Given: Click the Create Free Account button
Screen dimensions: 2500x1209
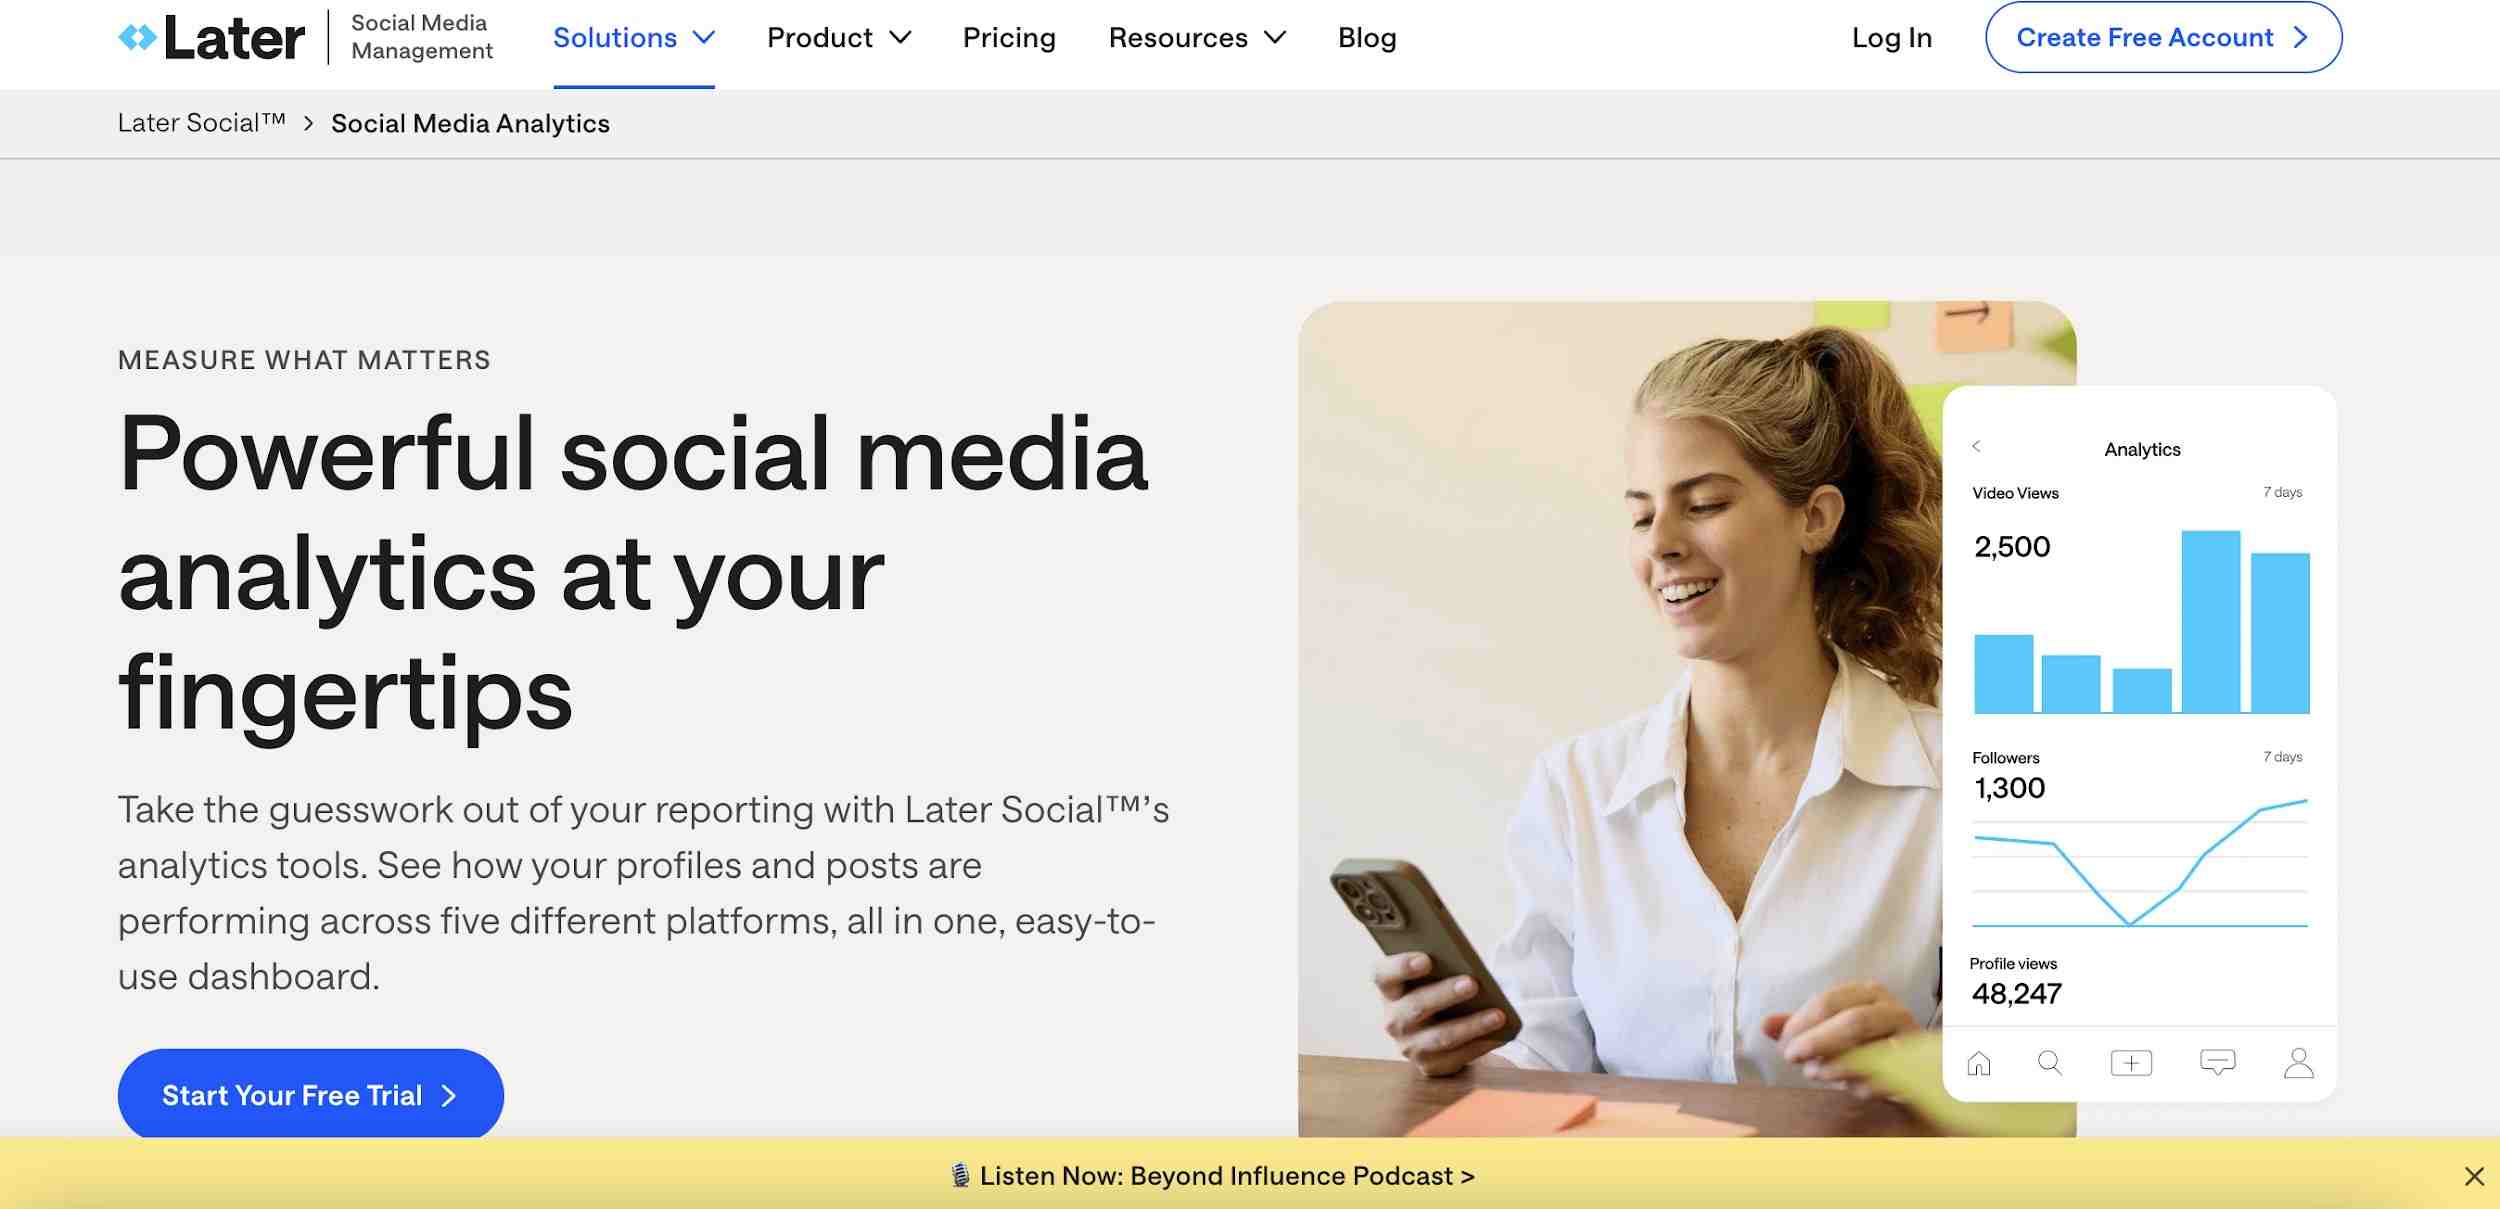Looking at the screenshot, I should (x=2163, y=38).
